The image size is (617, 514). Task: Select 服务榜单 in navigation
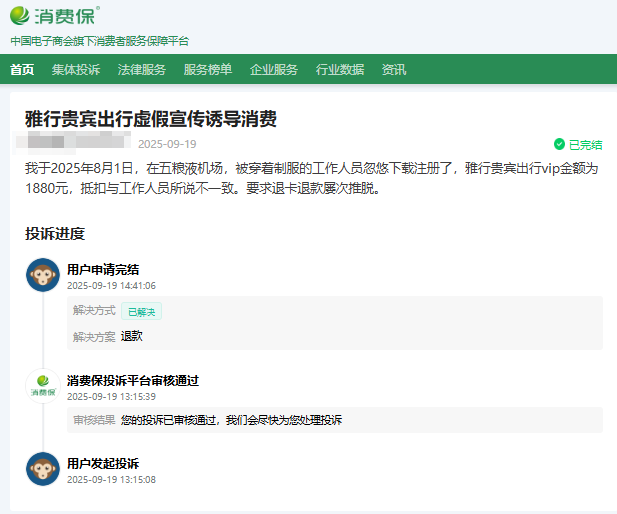point(208,70)
